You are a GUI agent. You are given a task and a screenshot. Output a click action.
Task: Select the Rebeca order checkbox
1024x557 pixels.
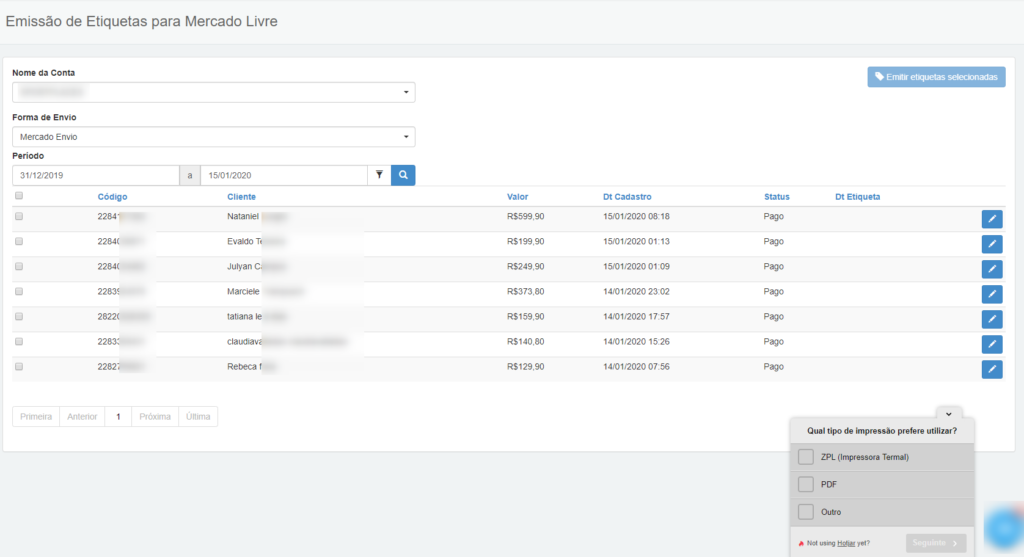[x=19, y=366]
